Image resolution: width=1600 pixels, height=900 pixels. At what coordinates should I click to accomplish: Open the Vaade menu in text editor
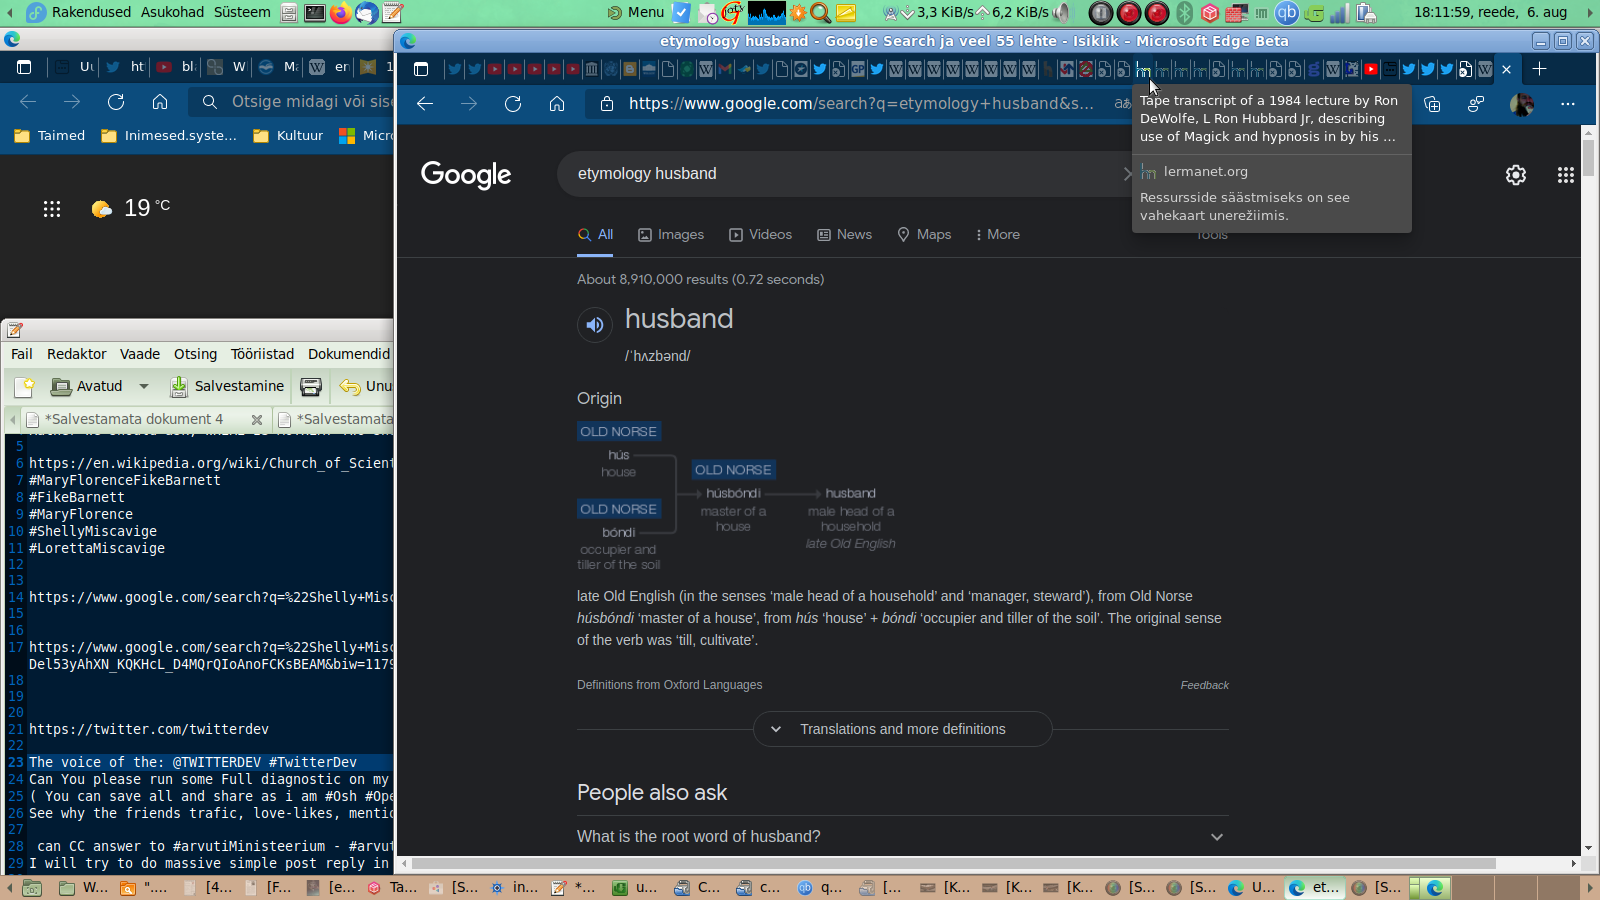[140, 354]
